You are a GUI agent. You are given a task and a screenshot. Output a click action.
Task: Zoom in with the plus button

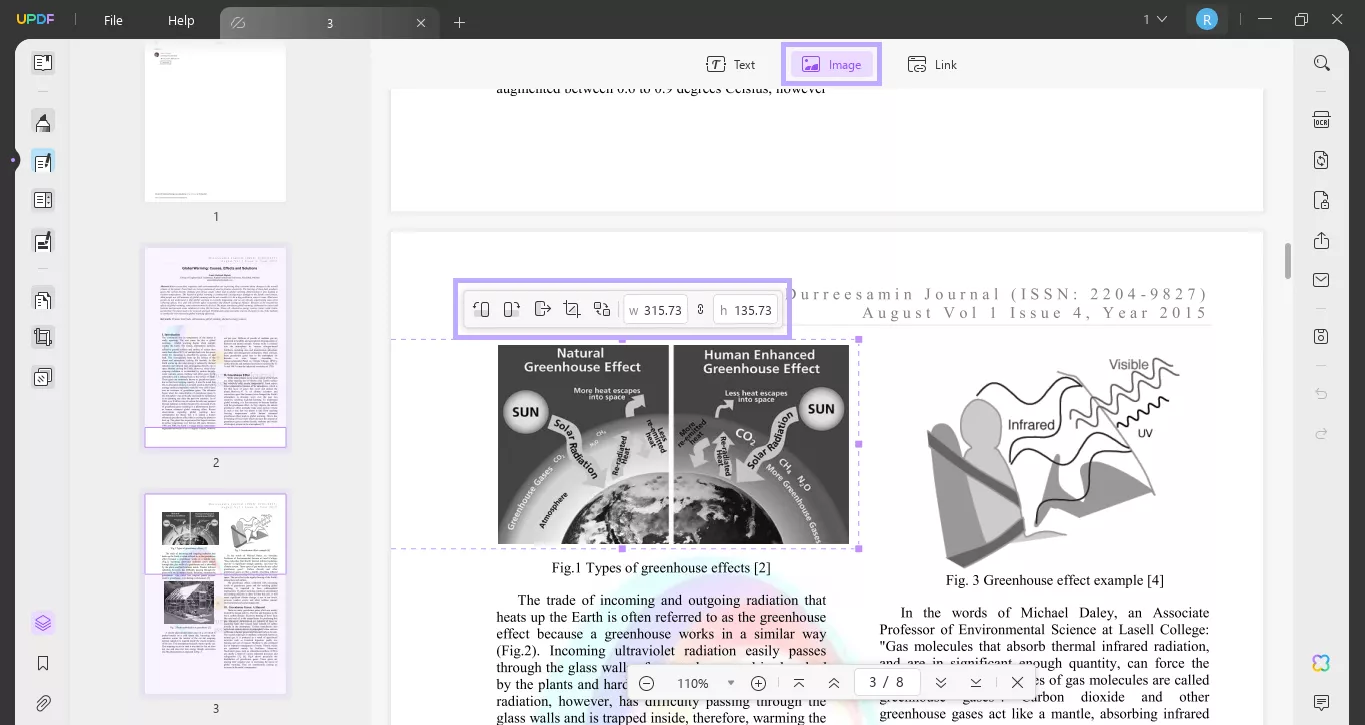(758, 683)
